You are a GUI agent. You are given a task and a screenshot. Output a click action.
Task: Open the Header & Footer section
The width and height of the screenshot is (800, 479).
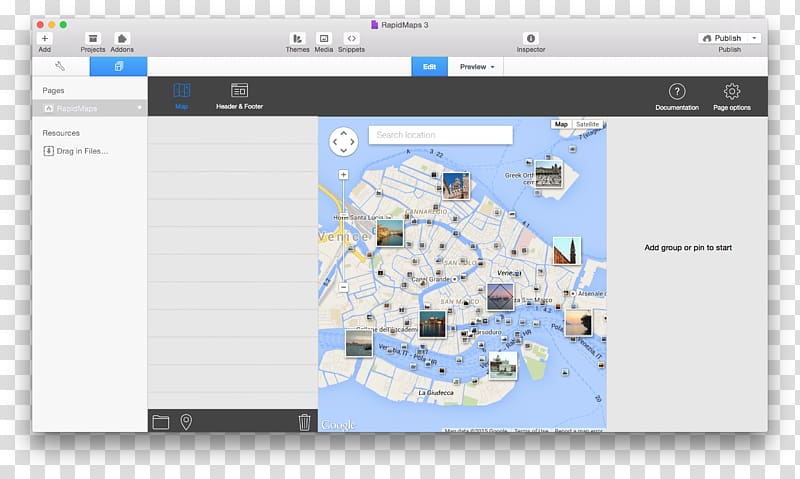239,96
